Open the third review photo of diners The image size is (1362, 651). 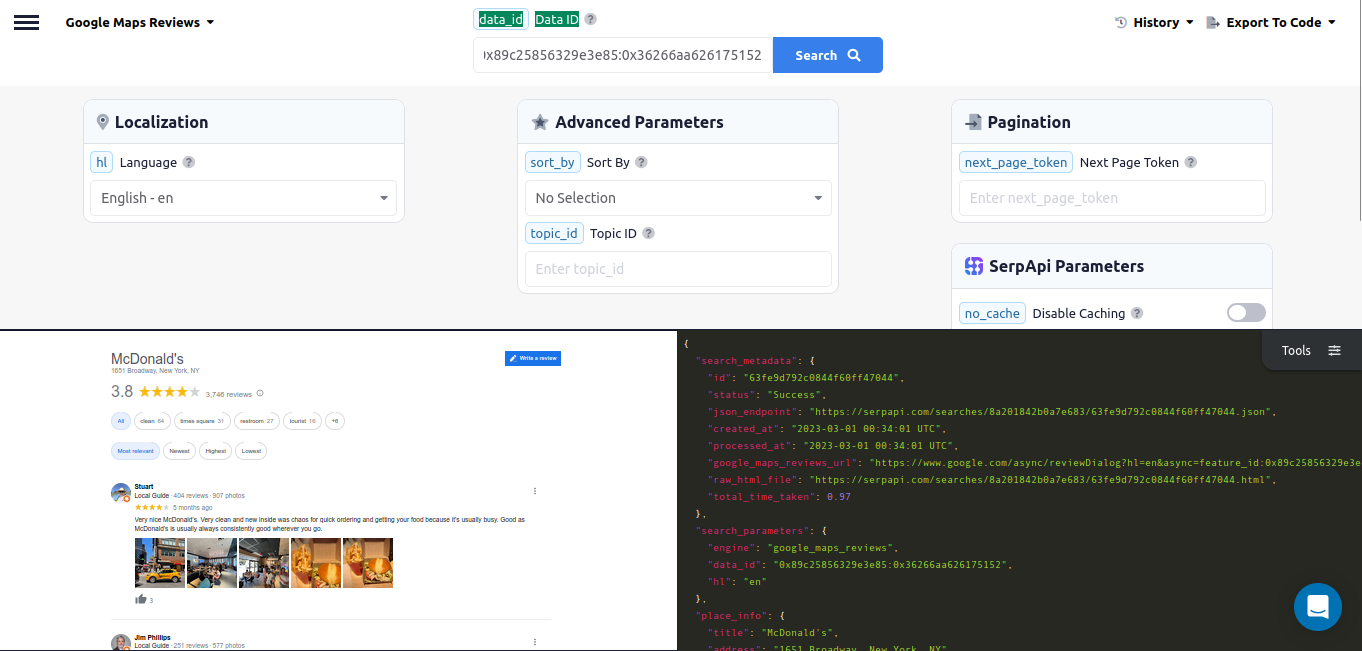264,563
